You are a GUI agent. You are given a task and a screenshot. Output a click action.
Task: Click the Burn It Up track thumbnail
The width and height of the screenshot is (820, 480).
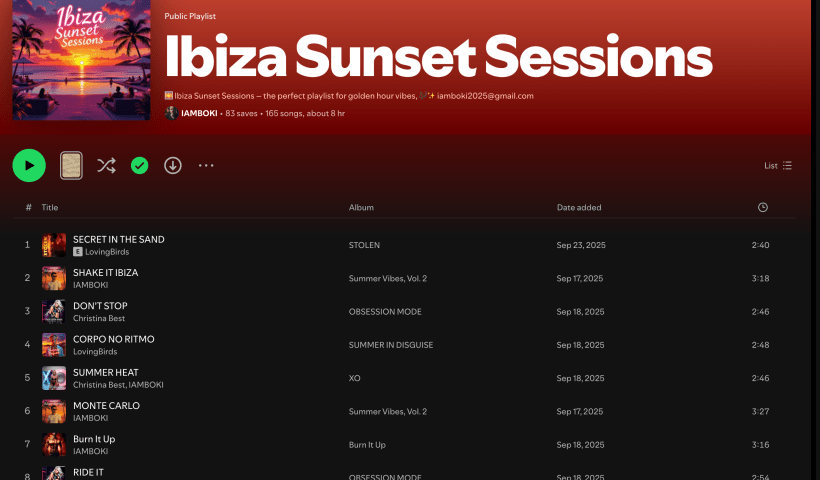[54, 445]
